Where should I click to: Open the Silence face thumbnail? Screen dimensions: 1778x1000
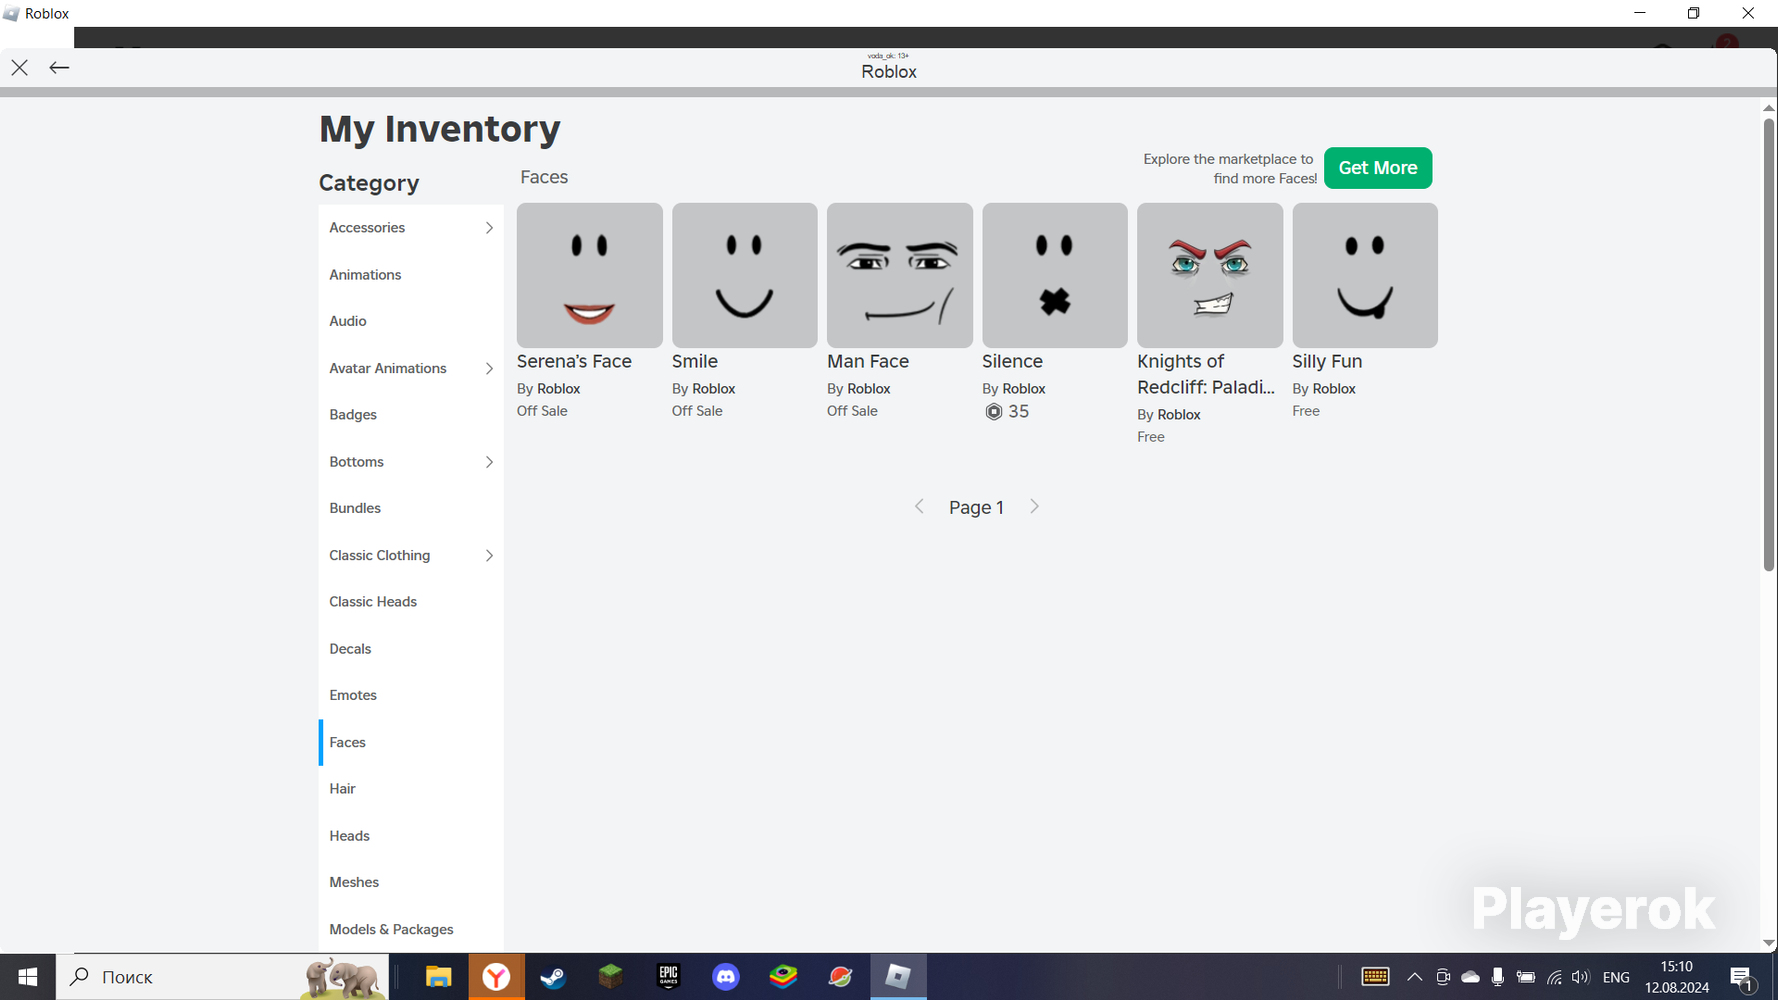pyautogui.click(x=1055, y=275)
